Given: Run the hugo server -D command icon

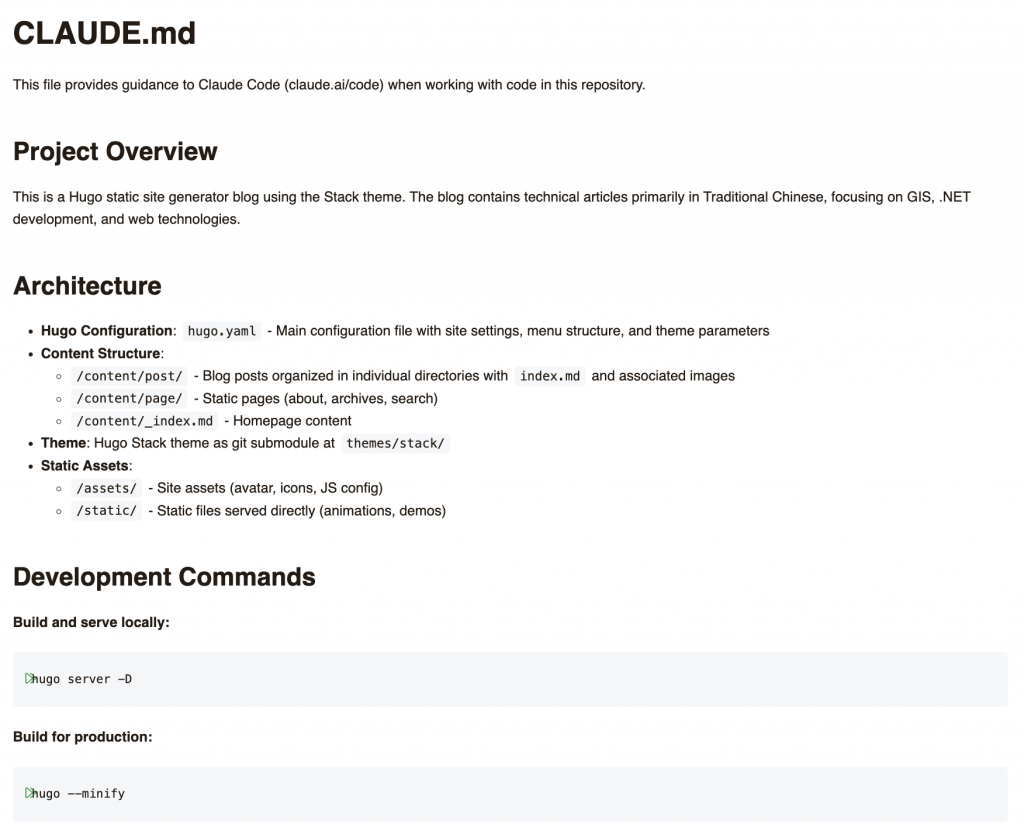Looking at the screenshot, I should point(29,678).
